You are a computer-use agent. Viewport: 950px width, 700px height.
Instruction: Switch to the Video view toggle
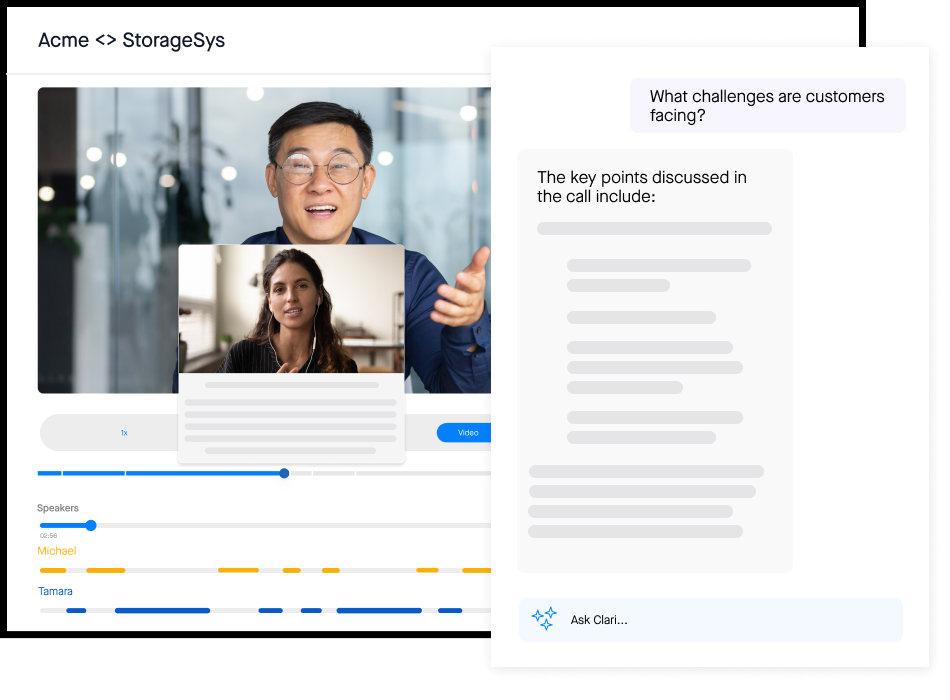point(467,433)
